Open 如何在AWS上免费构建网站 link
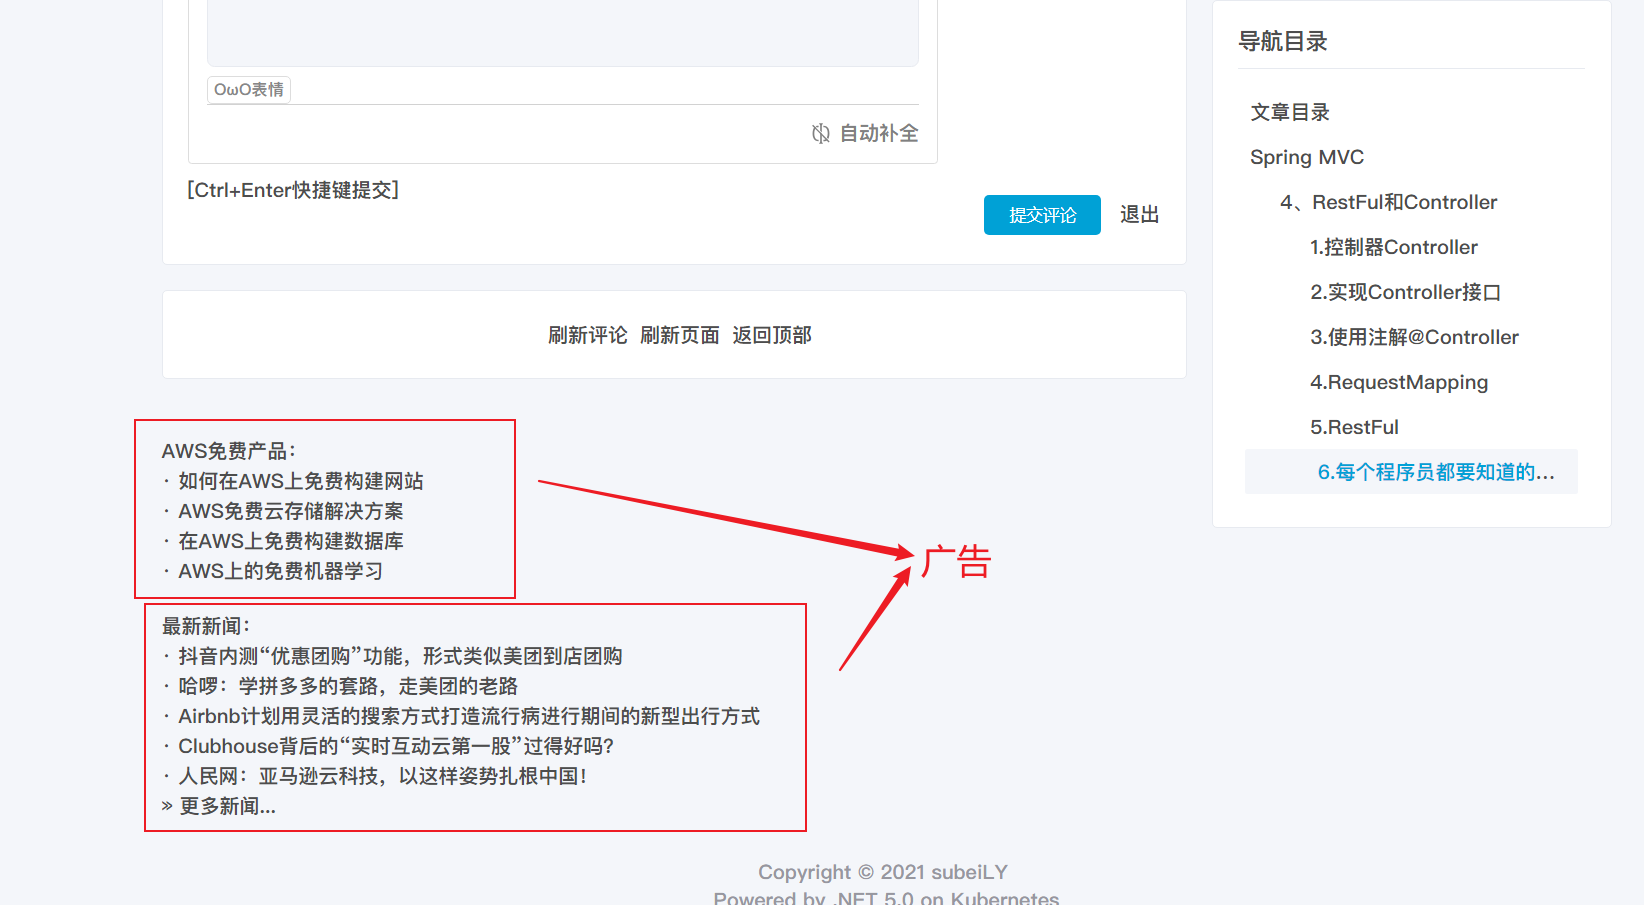This screenshot has width=1644, height=905. pos(301,481)
